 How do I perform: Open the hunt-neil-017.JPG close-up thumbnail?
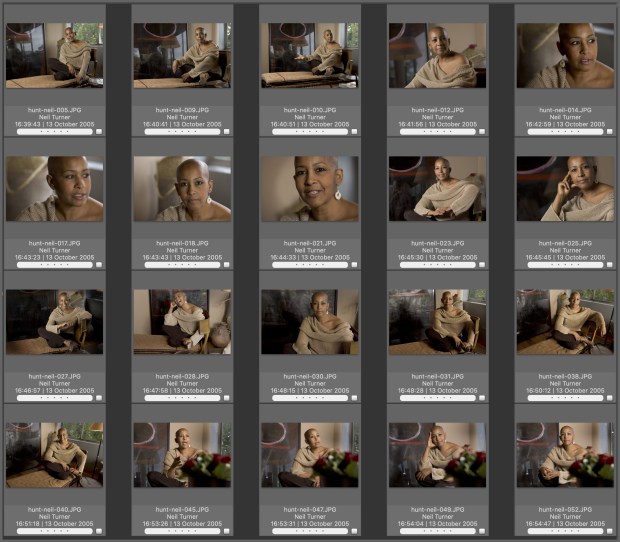click(x=54, y=188)
